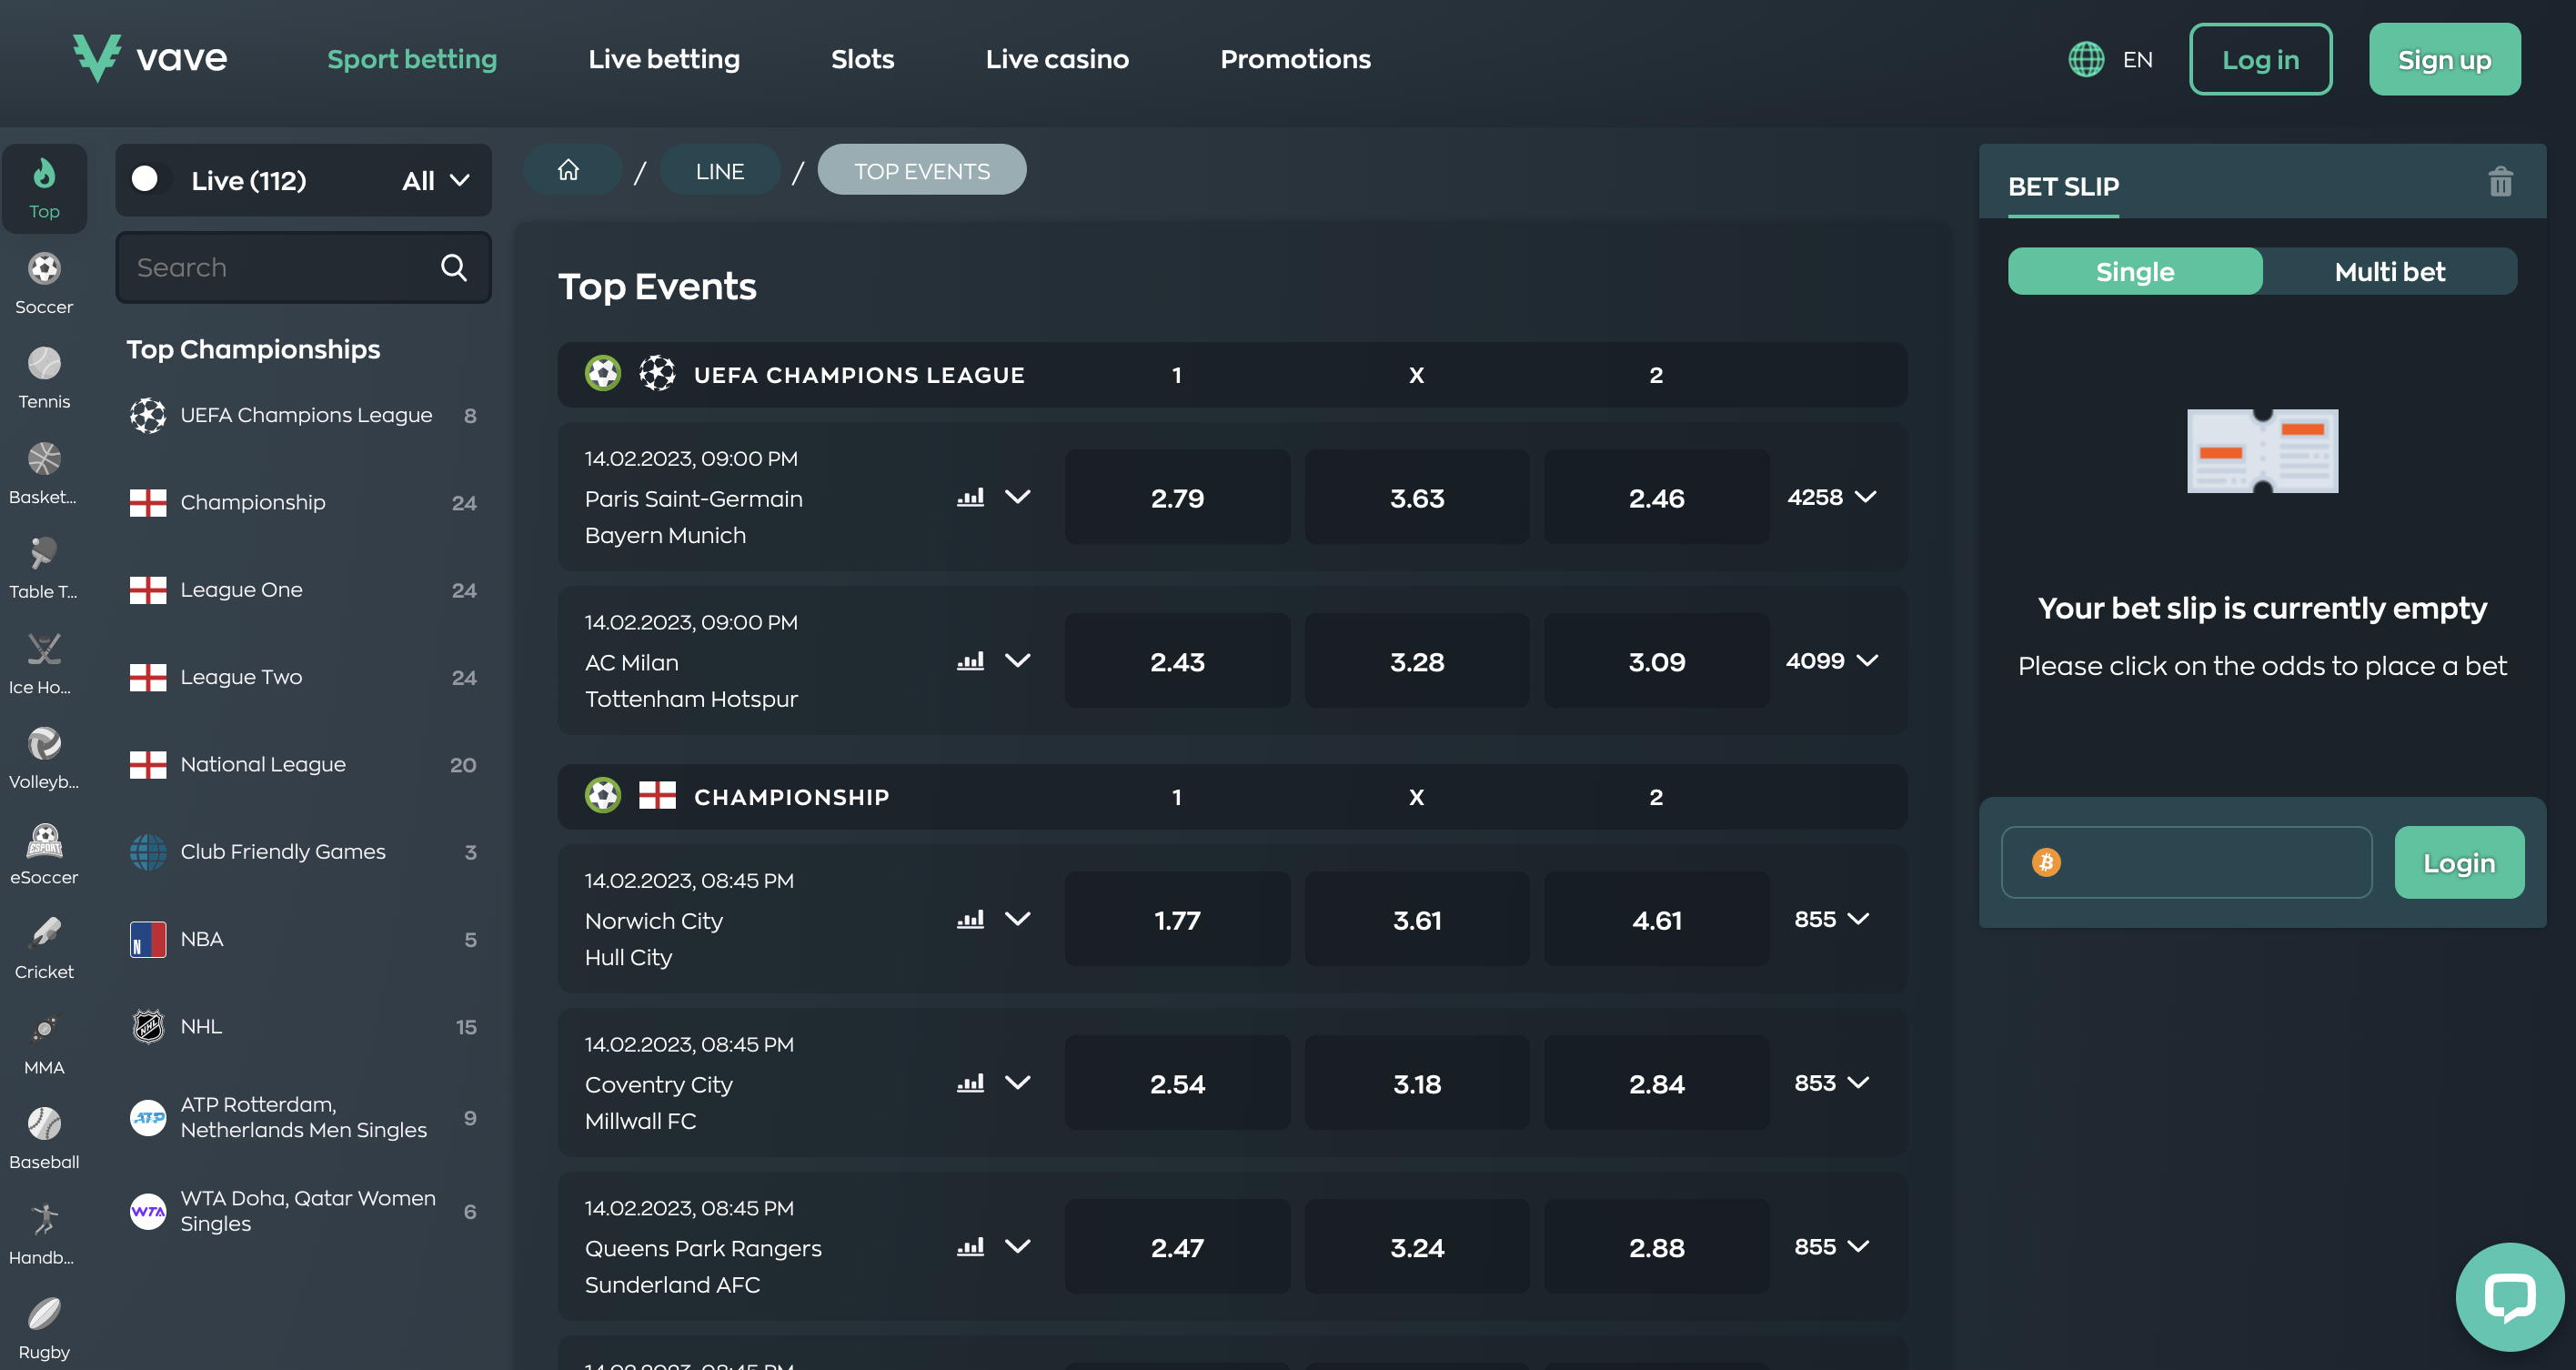This screenshot has height=1370, width=2576.
Task: Open UEFA Champions League championship
Action: click(303, 415)
